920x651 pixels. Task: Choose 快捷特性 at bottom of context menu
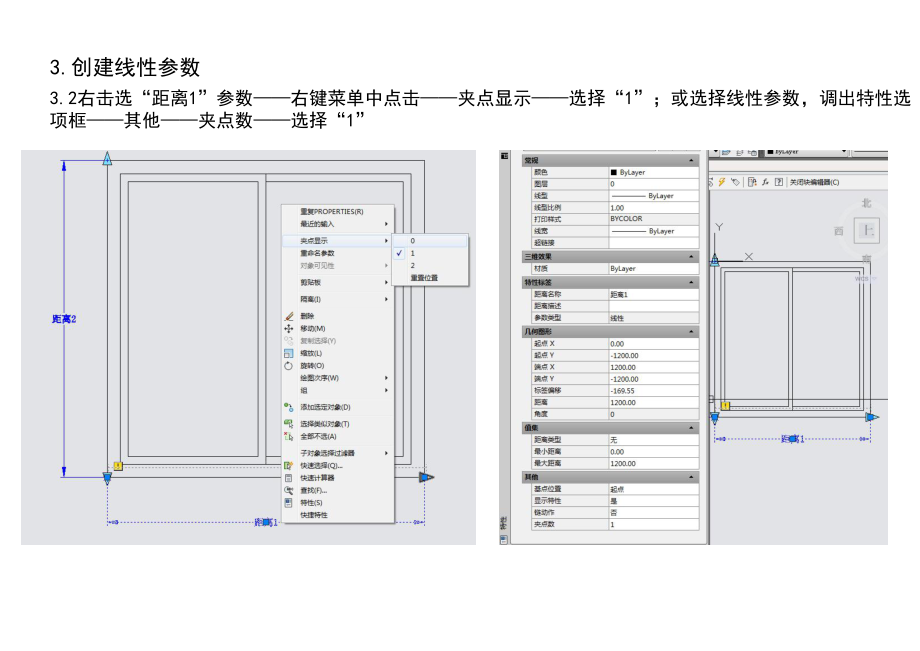pyautogui.click(x=337, y=515)
